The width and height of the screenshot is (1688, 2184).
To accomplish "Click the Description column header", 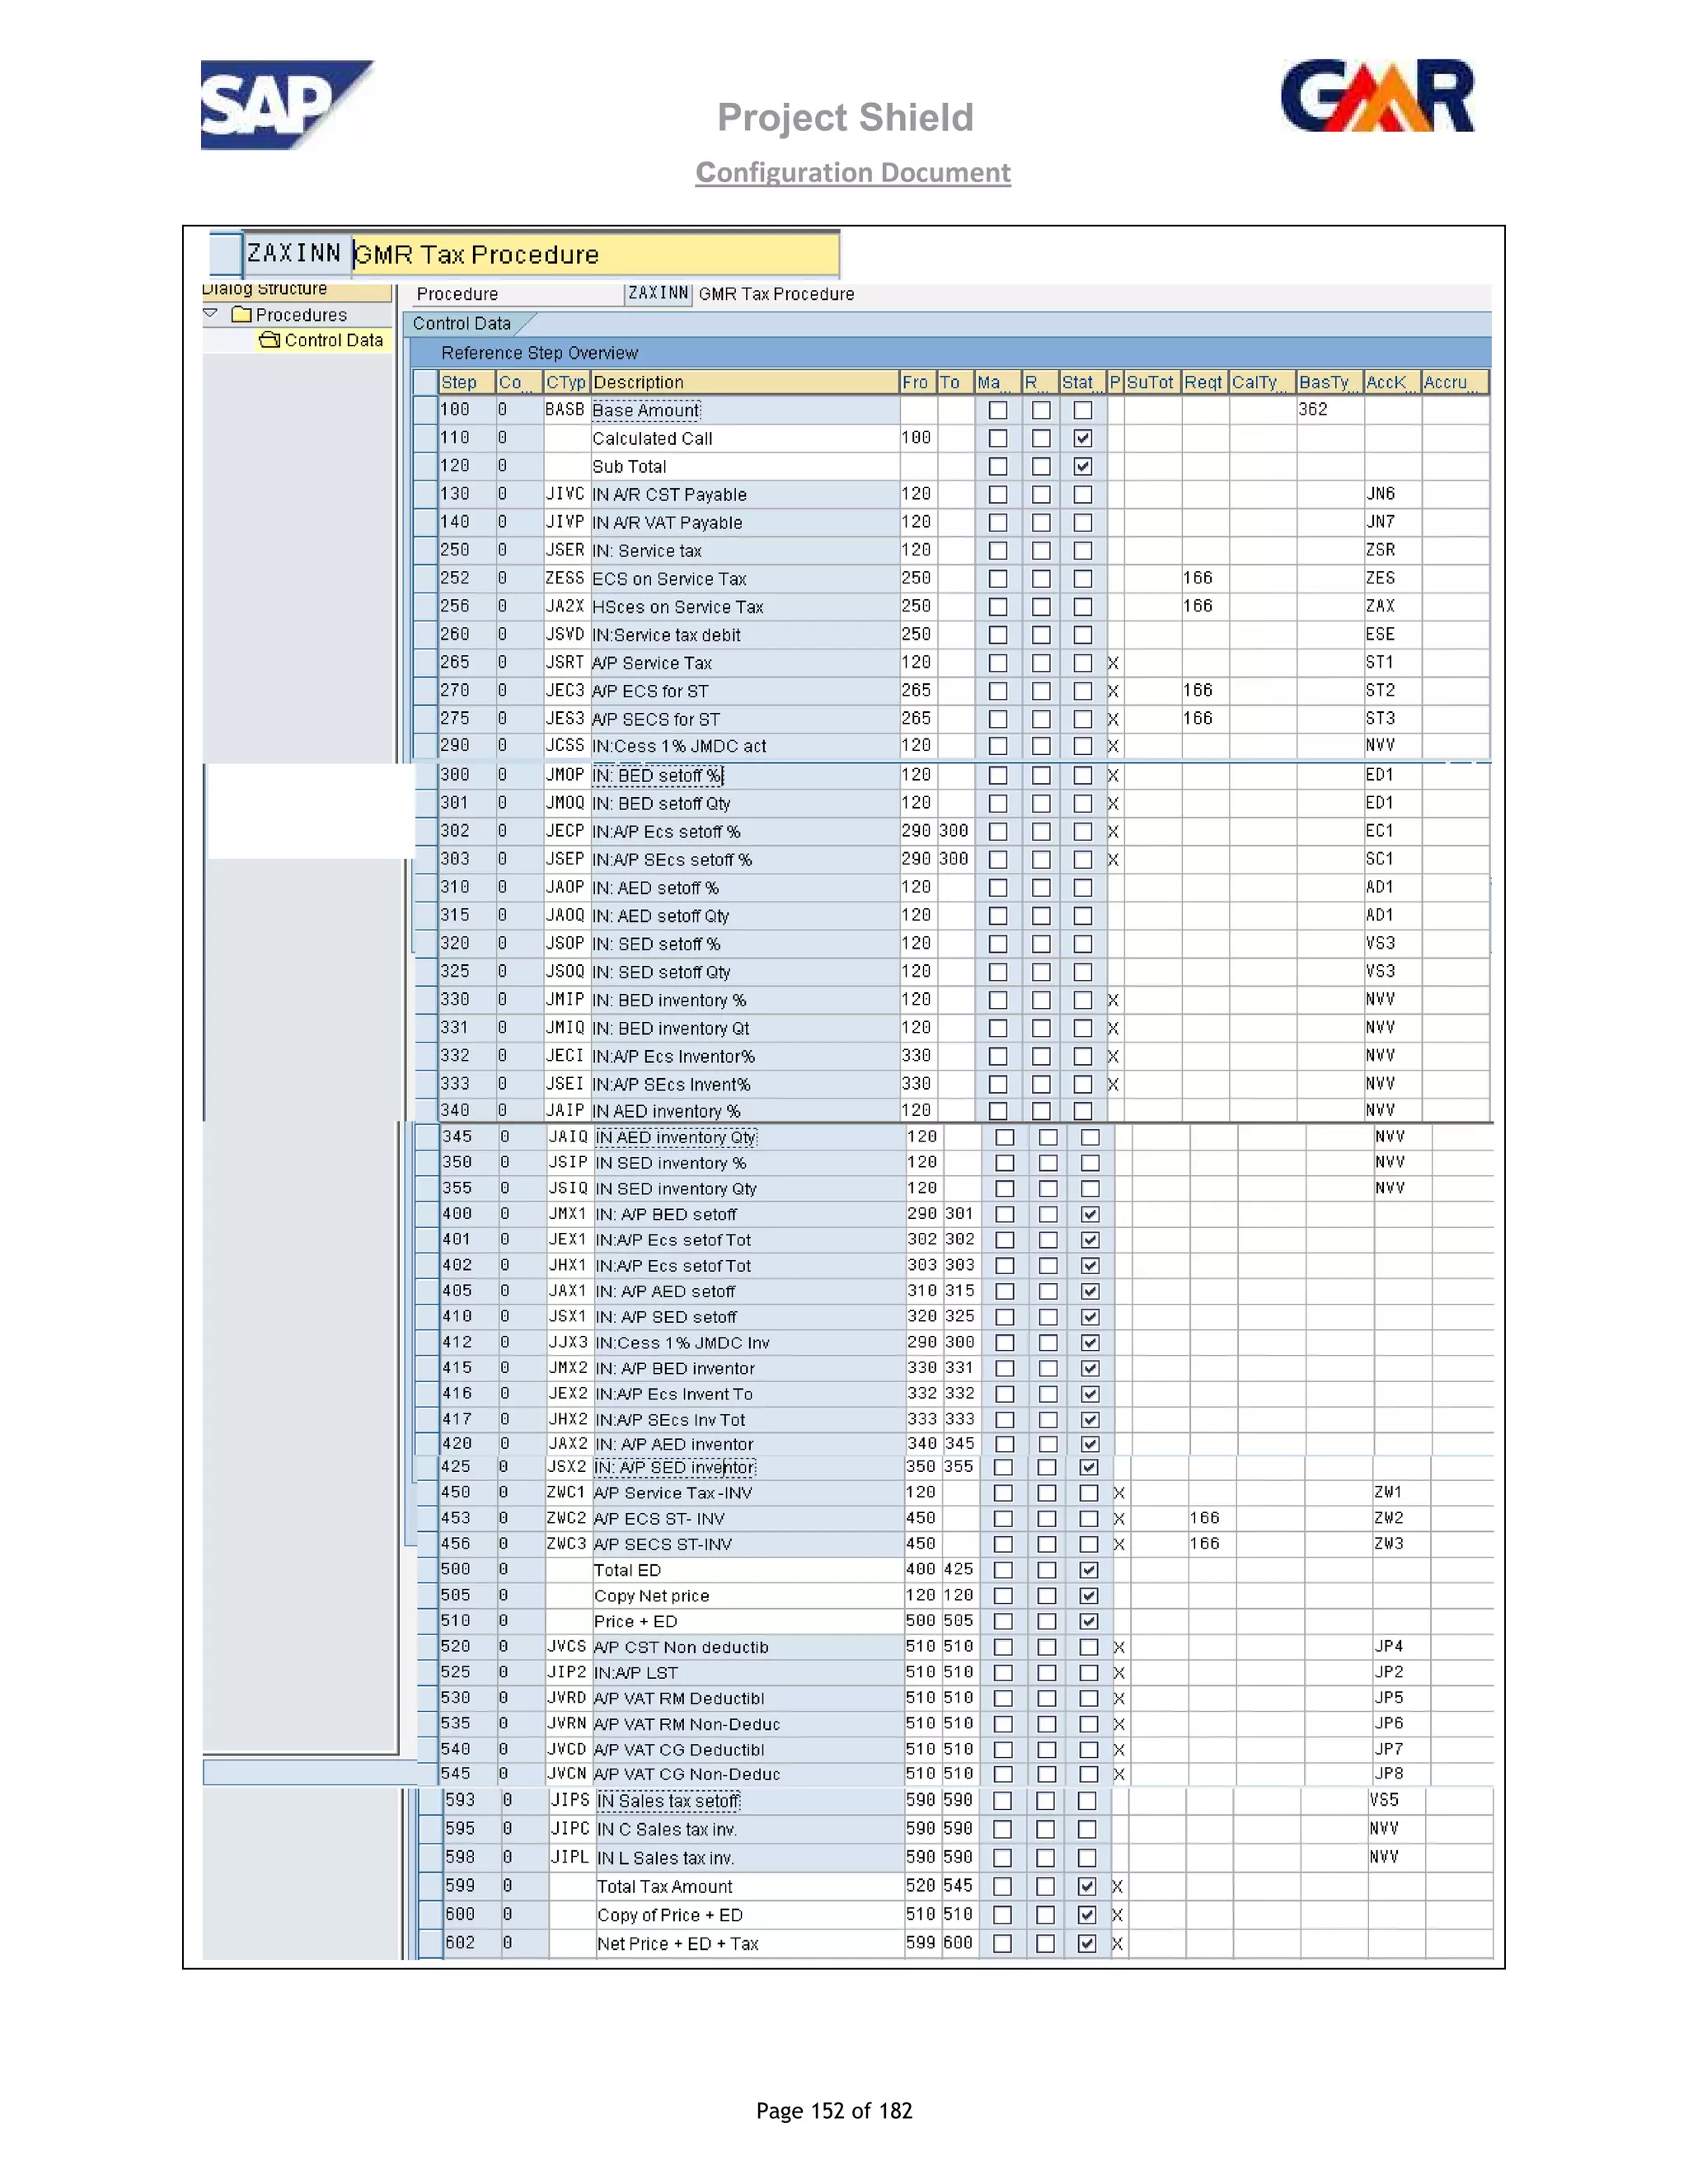I will 744,382.
